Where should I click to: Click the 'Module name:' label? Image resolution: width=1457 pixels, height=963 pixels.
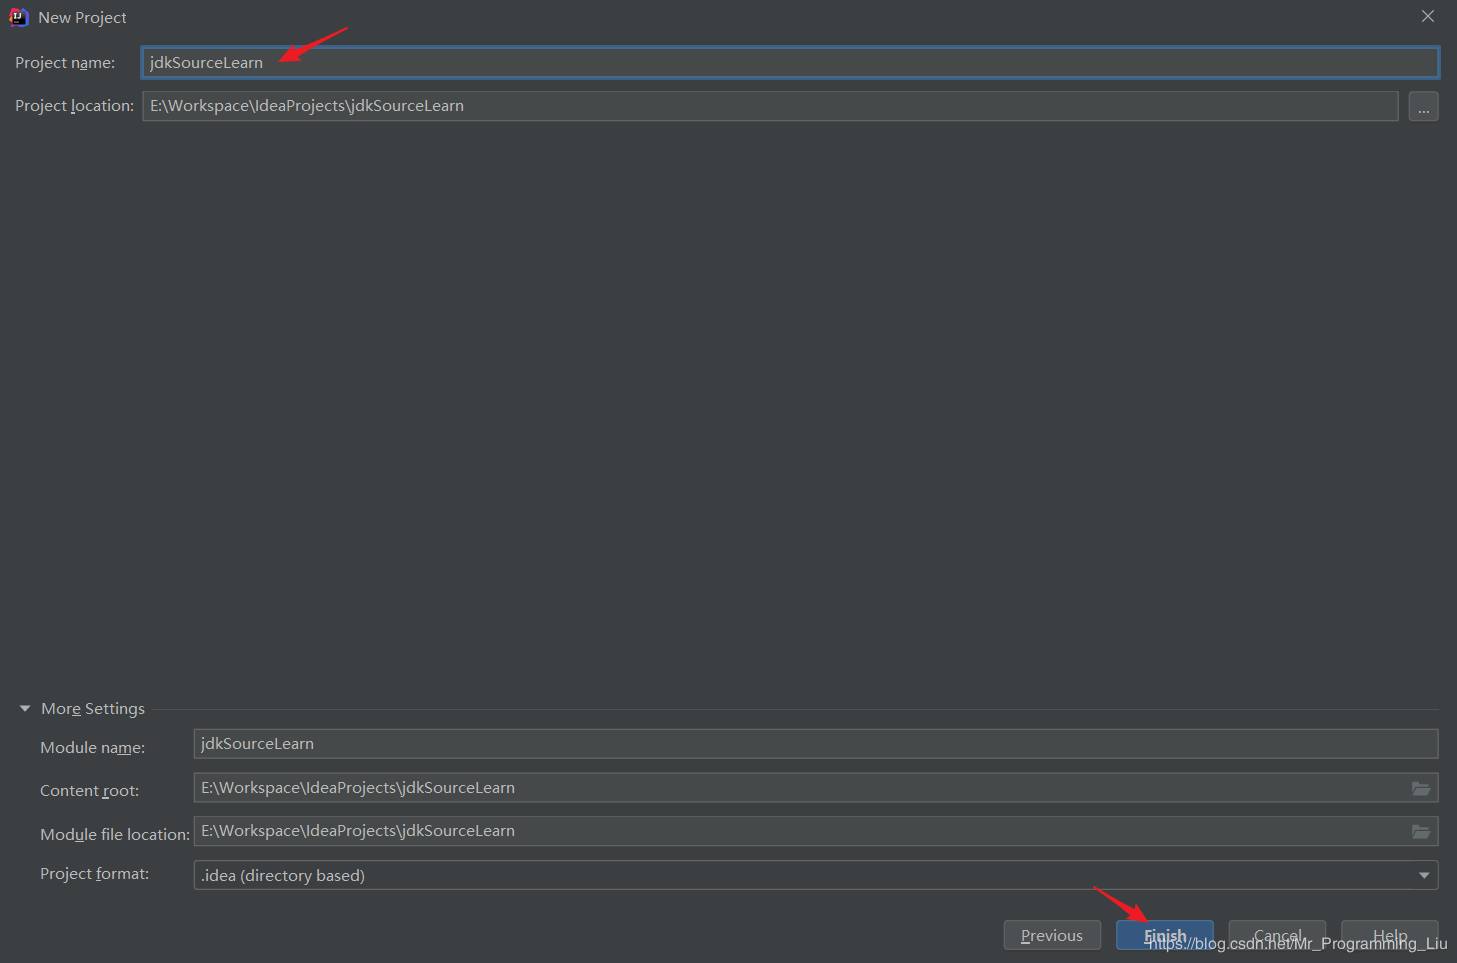[92, 748]
